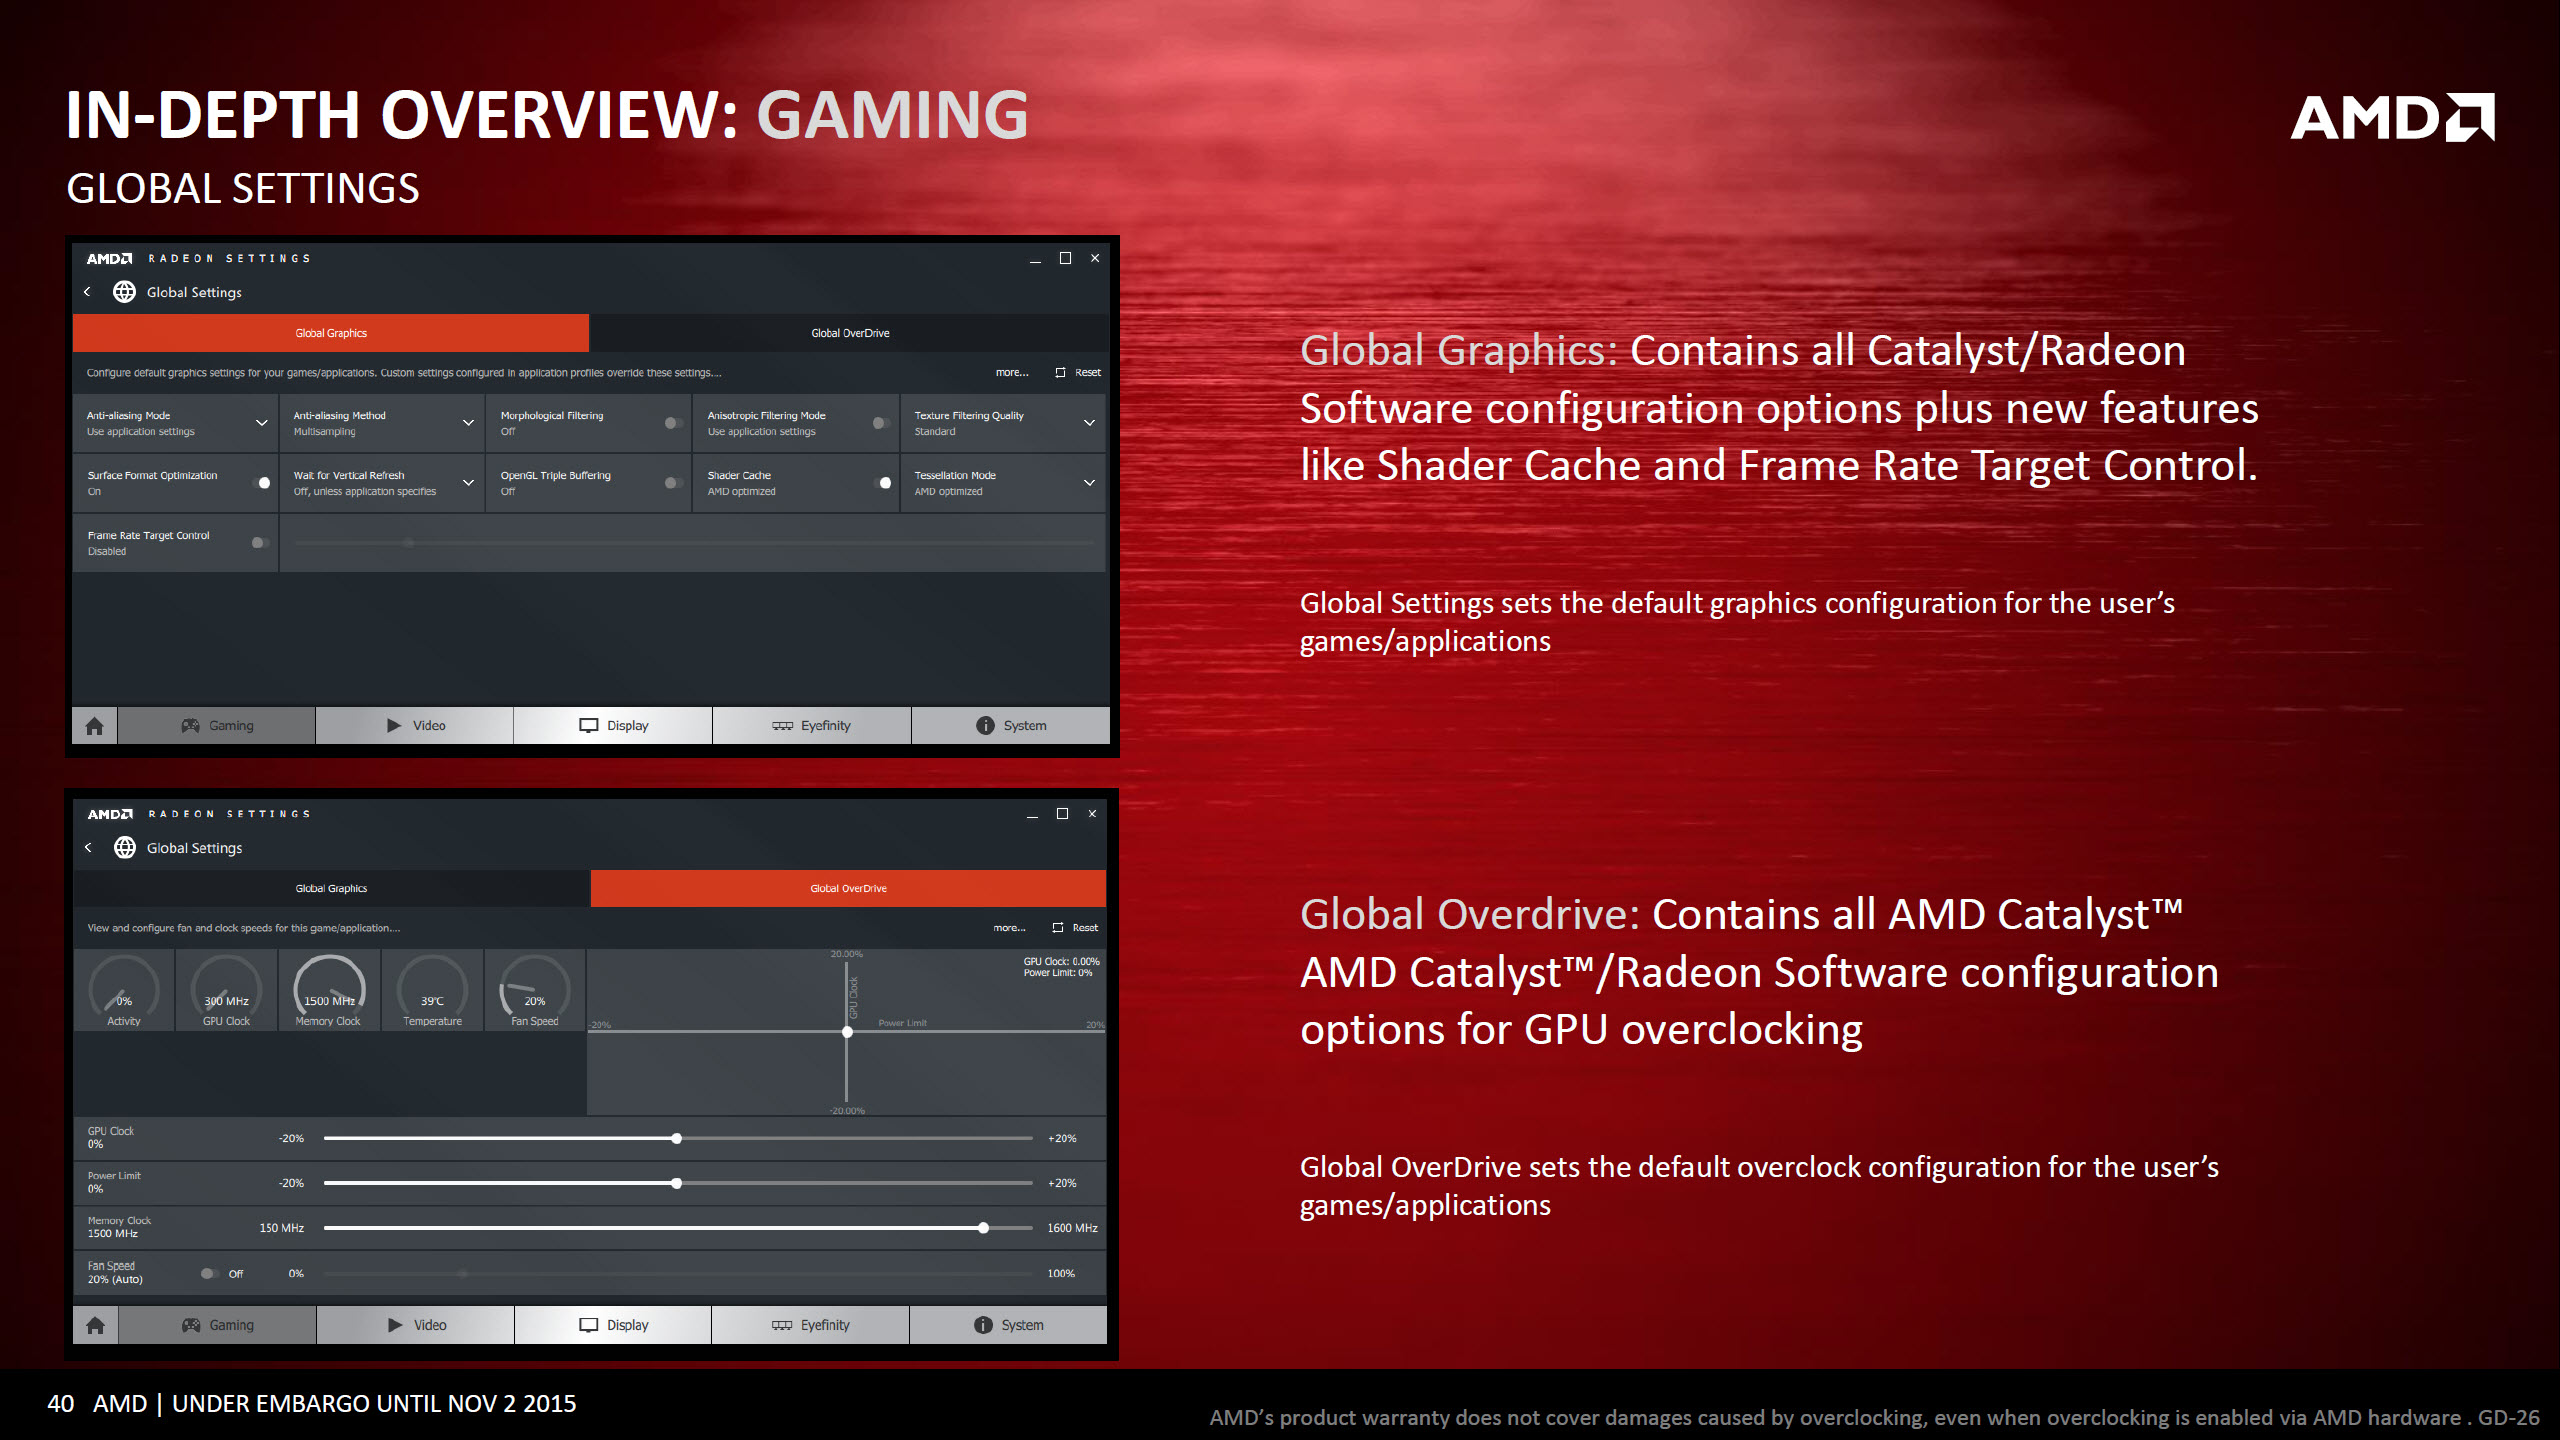Image resolution: width=2560 pixels, height=1440 pixels.
Task: Expand Wait for Vertical Refresh dropdown
Action: [468, 483]
